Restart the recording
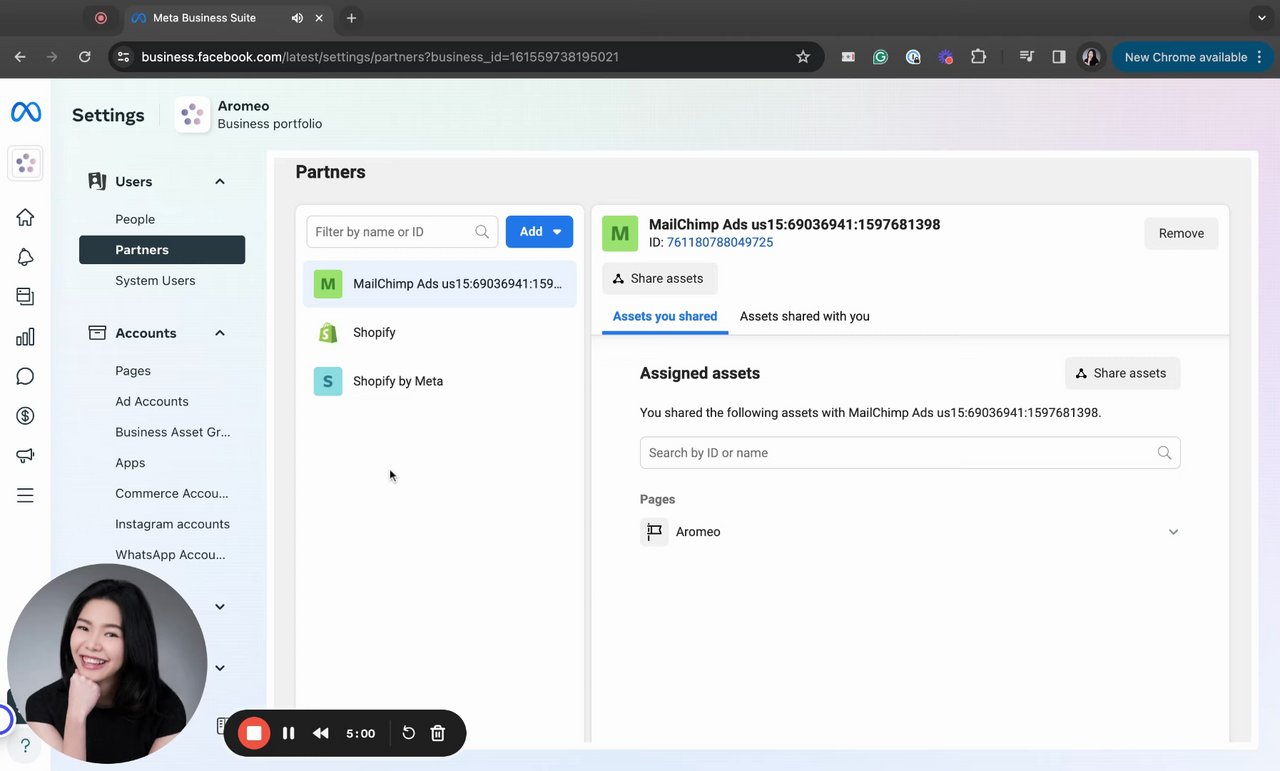Screen dimensions: 1280x771 point(408,734)
